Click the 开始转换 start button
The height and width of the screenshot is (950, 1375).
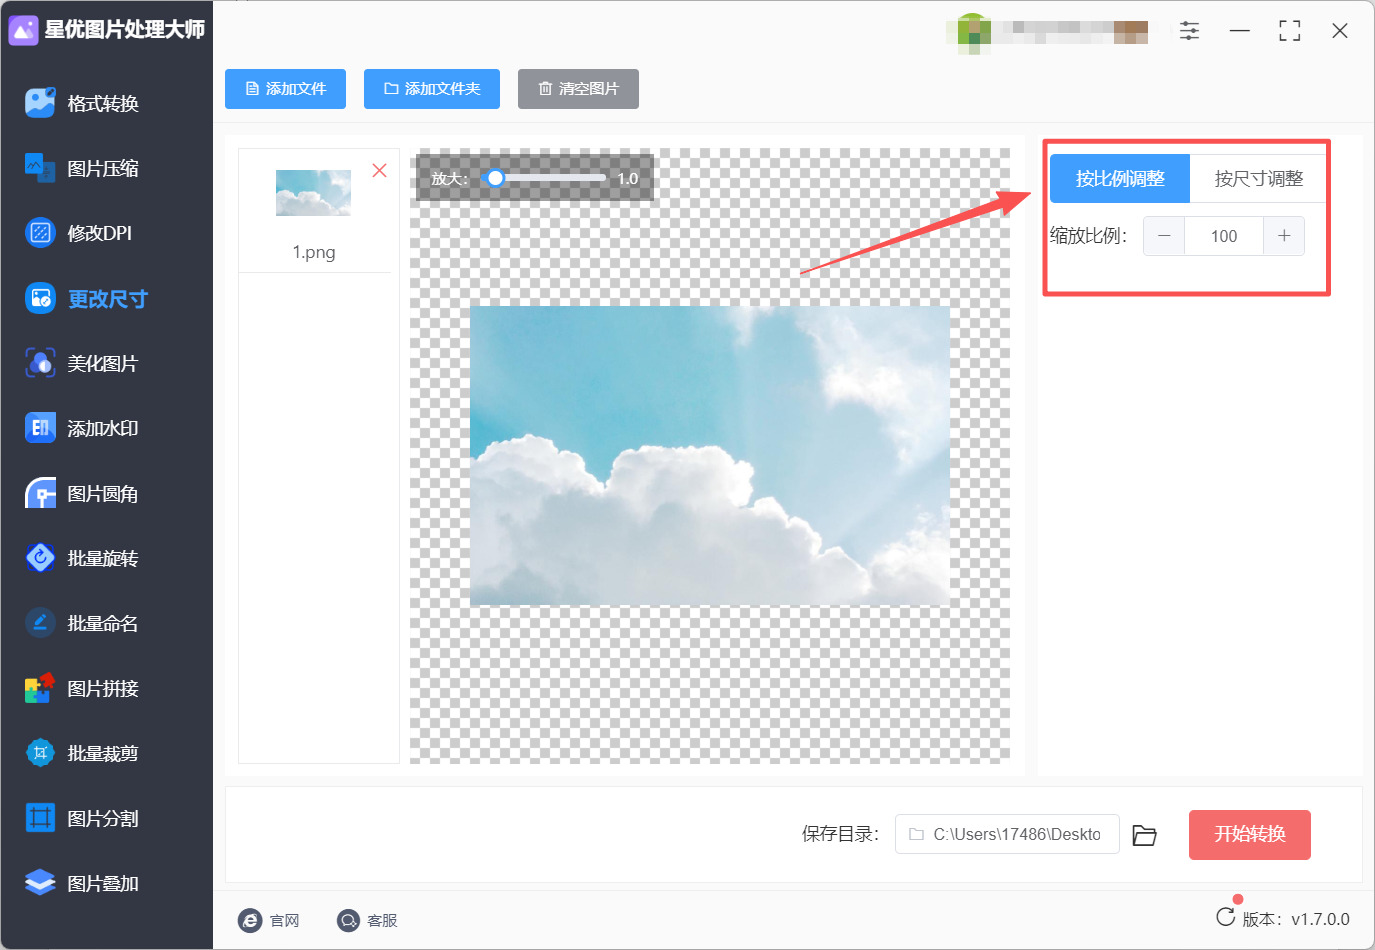point(1249,835)
